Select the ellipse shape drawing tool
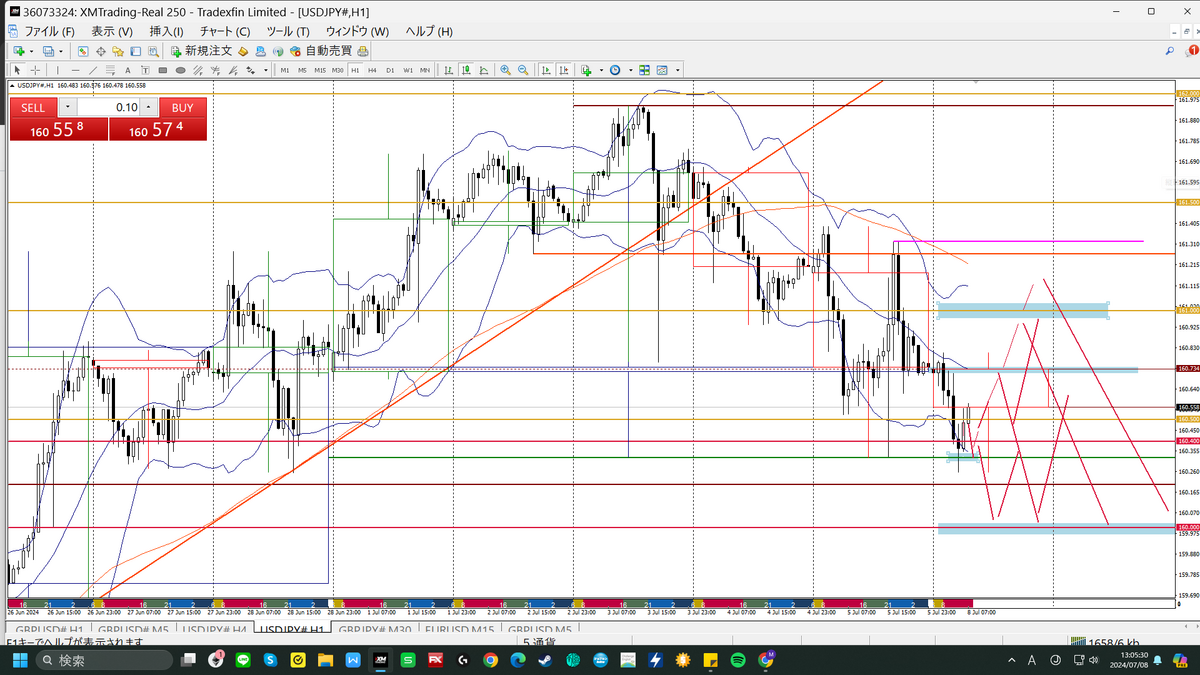 181,70
